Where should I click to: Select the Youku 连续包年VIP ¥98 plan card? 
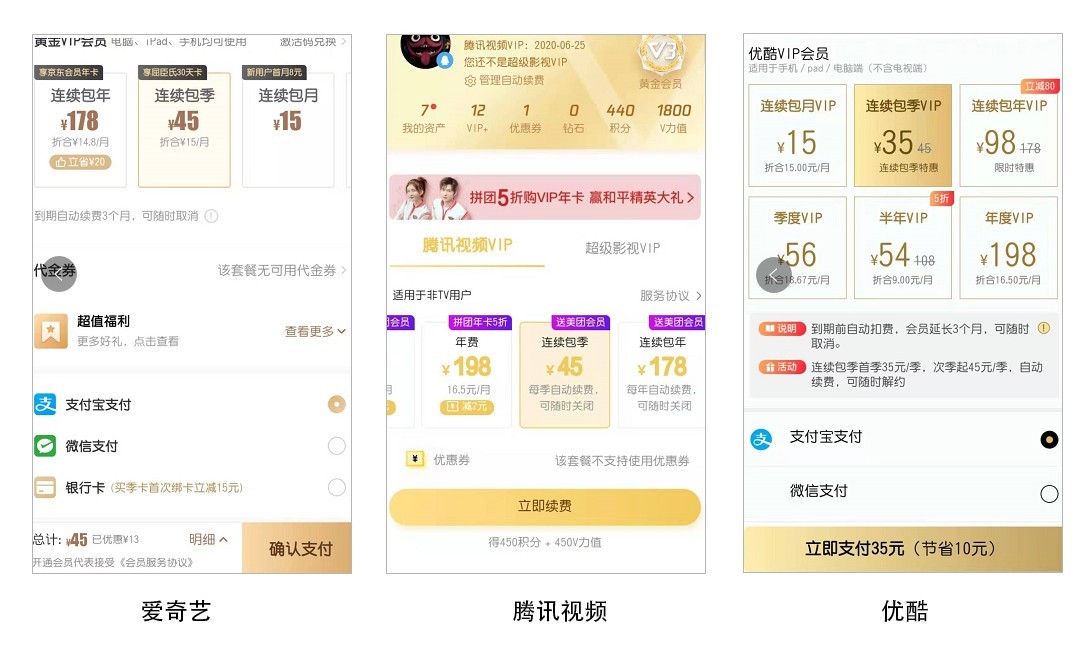[x=1008, y=135]
